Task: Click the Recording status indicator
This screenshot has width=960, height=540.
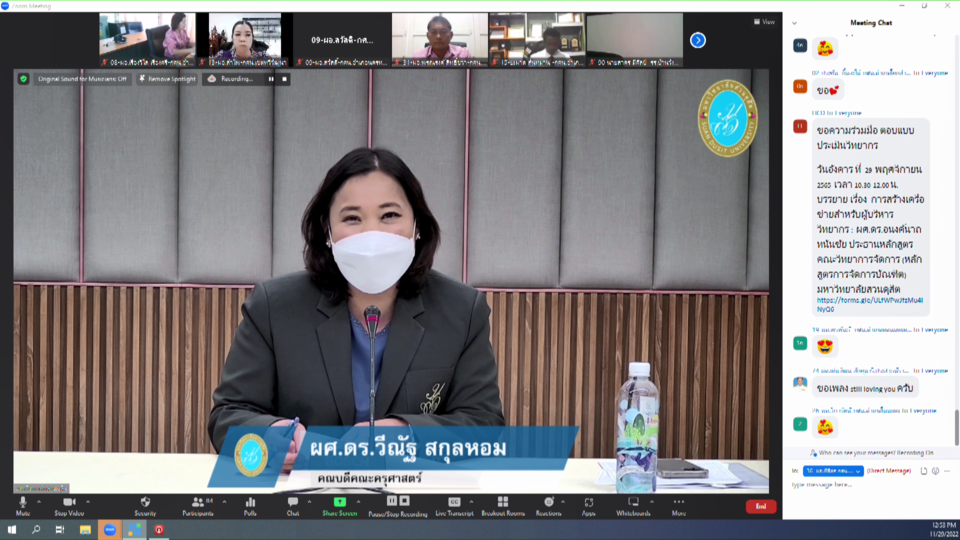Action: pyautogui.click(x=231, y=79)
